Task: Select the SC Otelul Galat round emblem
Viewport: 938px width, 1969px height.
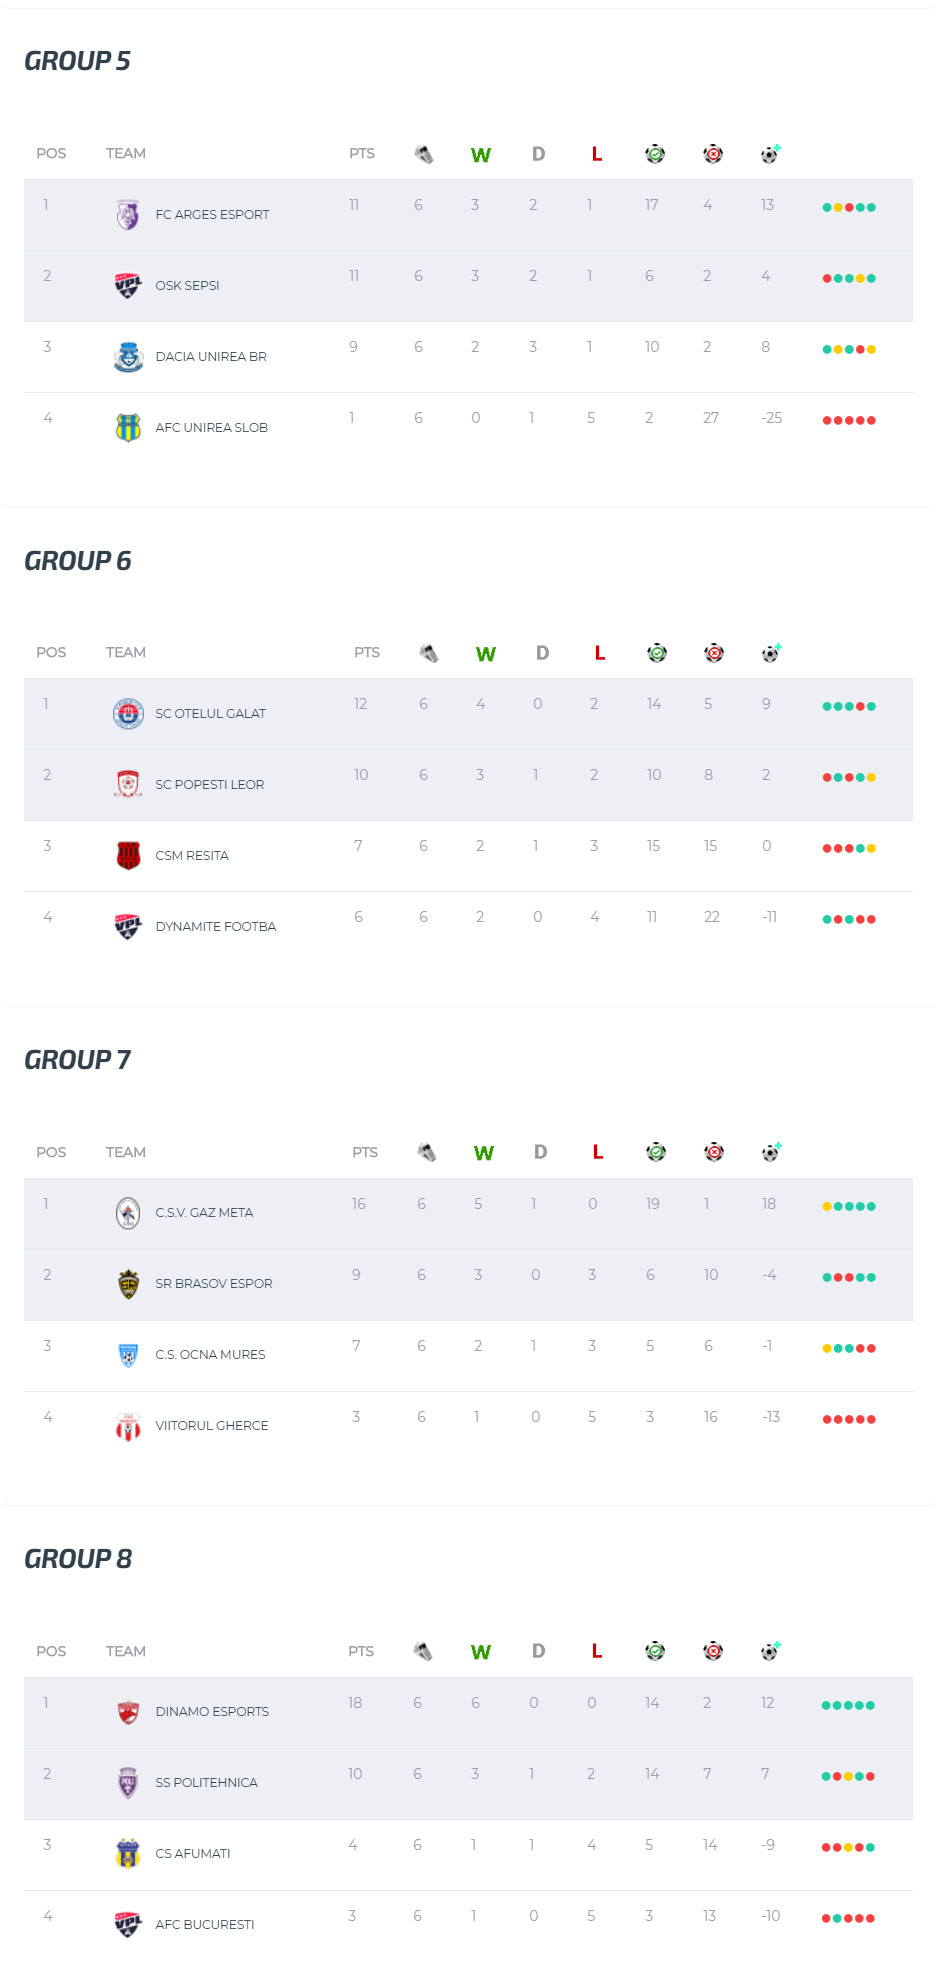Action: tap(128, 714)
